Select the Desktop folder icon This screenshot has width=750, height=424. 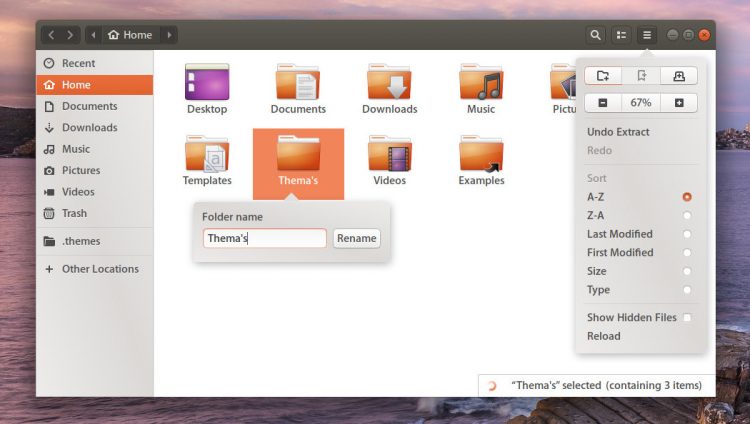pos(207,82)
